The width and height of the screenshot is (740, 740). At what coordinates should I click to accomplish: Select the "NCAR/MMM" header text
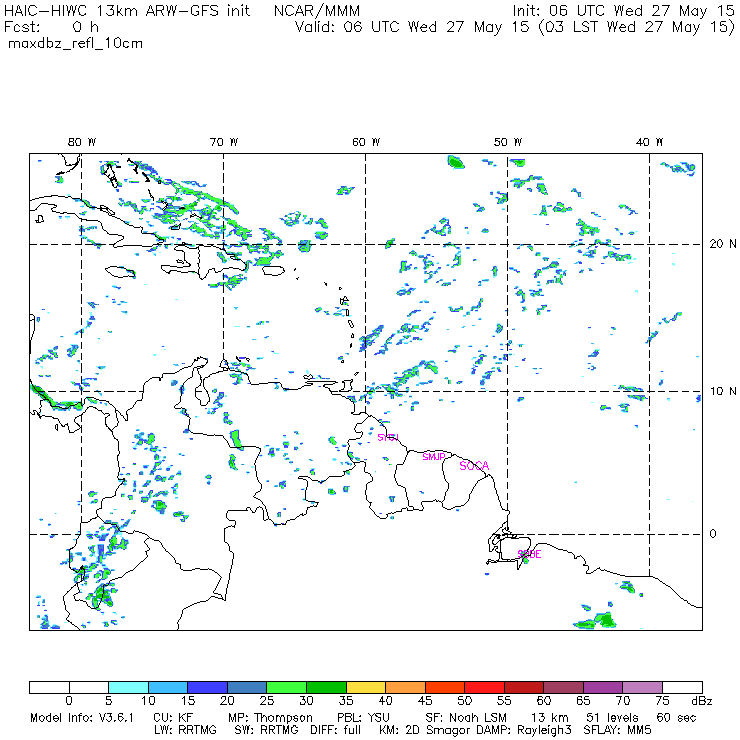click(x=317, y=11)
